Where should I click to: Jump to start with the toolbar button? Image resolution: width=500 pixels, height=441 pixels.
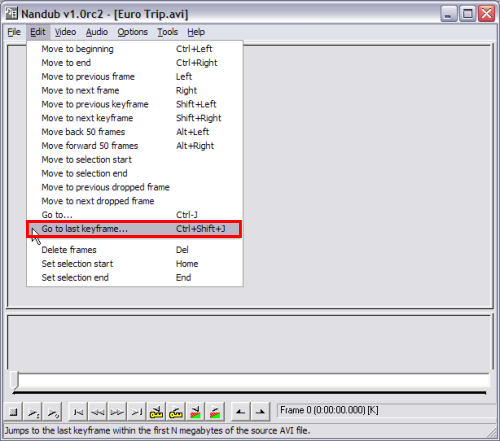pos(78,412)
